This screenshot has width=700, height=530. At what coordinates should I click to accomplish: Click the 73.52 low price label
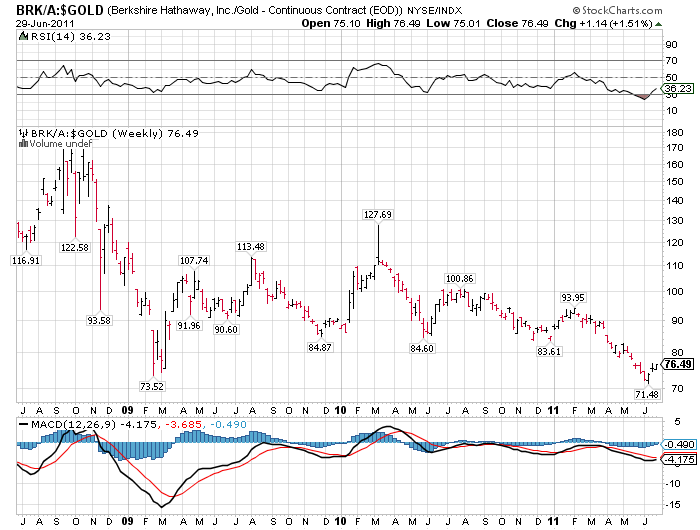[152, 386]
